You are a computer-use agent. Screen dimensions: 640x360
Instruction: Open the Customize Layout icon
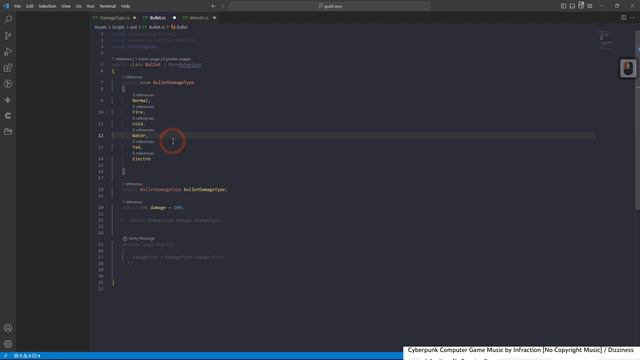pyautogui.click(x=590, y=6)
